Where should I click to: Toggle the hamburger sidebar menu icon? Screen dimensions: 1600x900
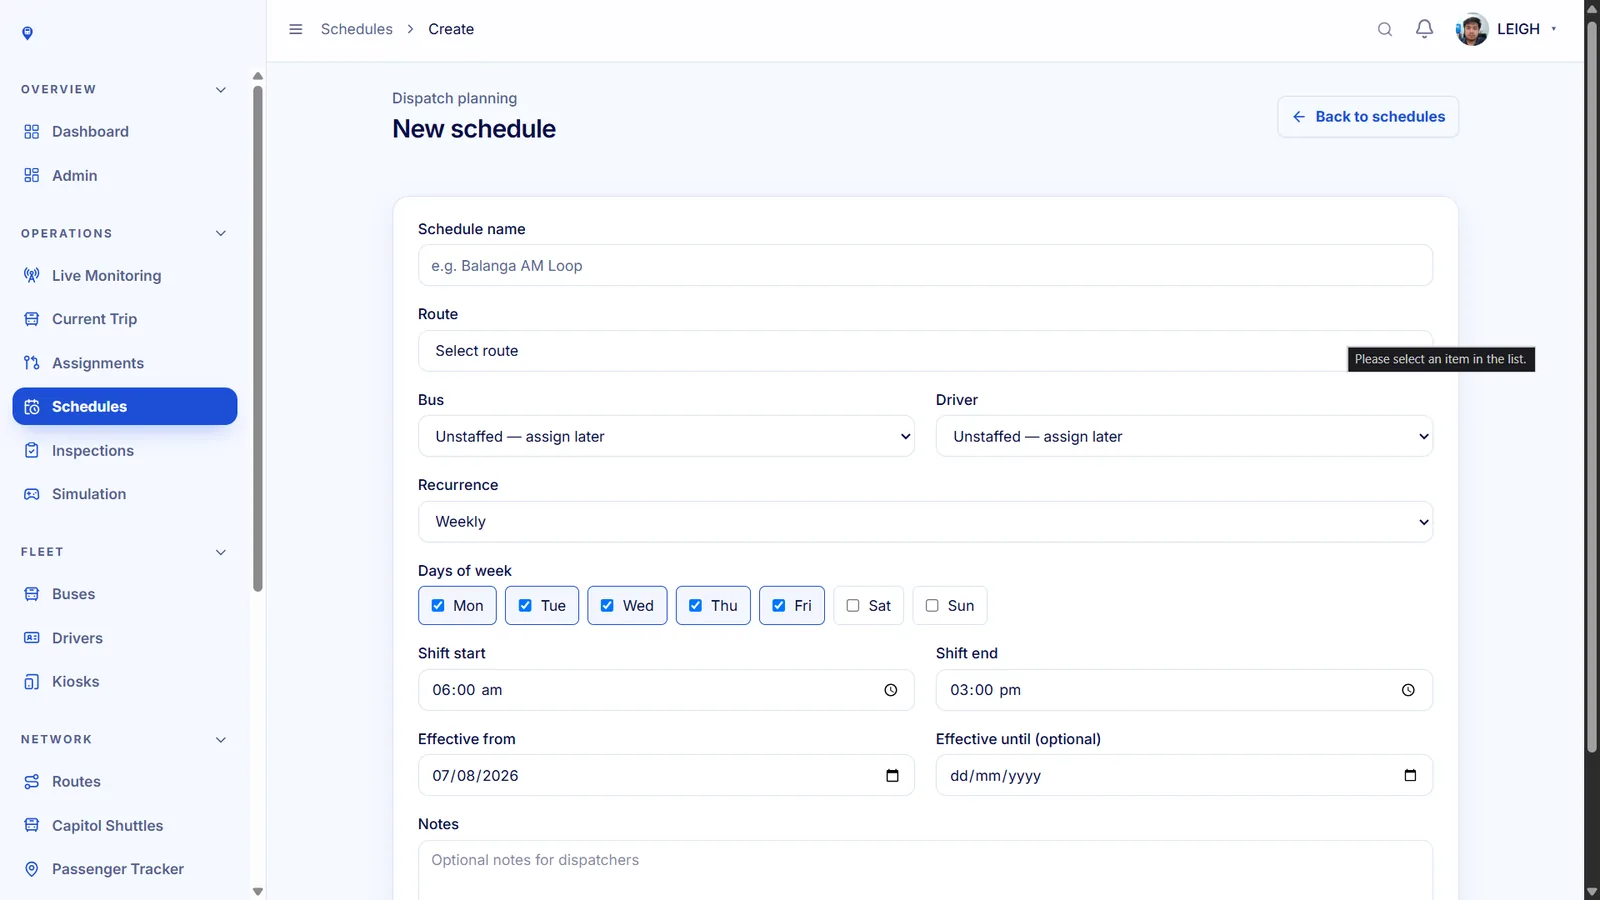[x=296, y=29]
